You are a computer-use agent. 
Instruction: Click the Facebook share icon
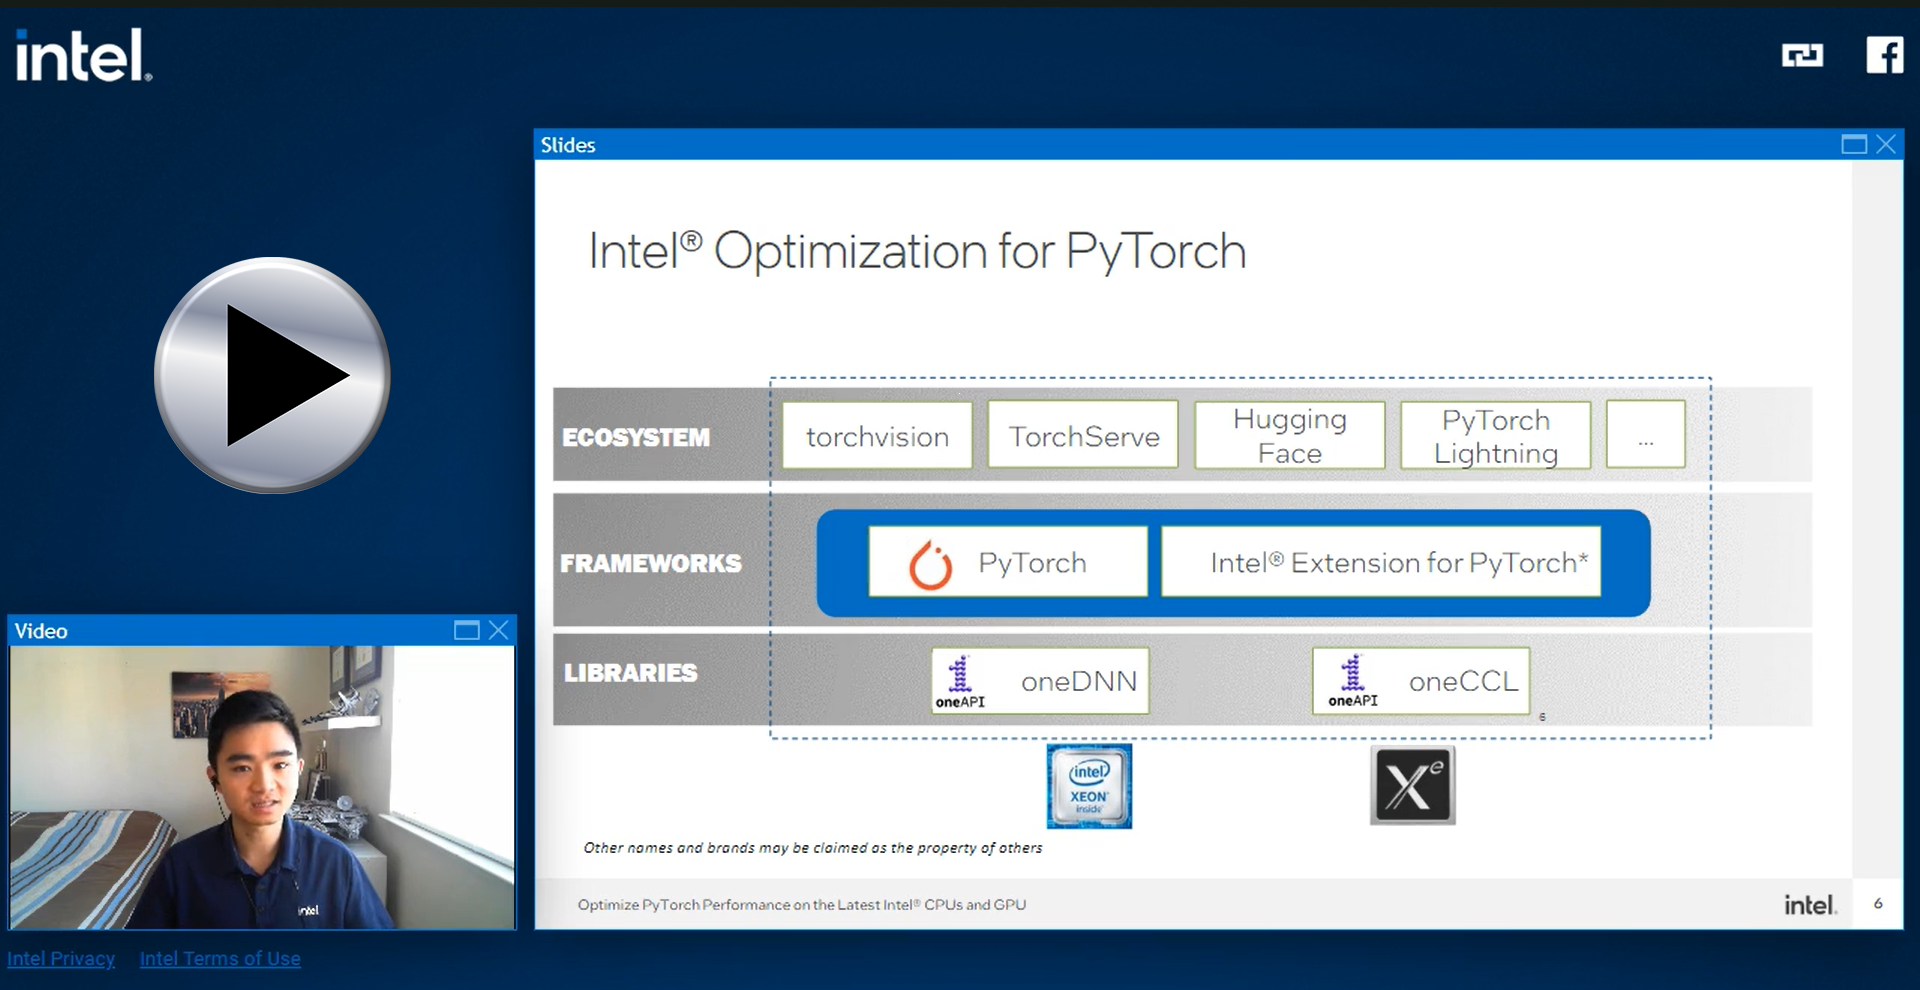[1886, 55]
